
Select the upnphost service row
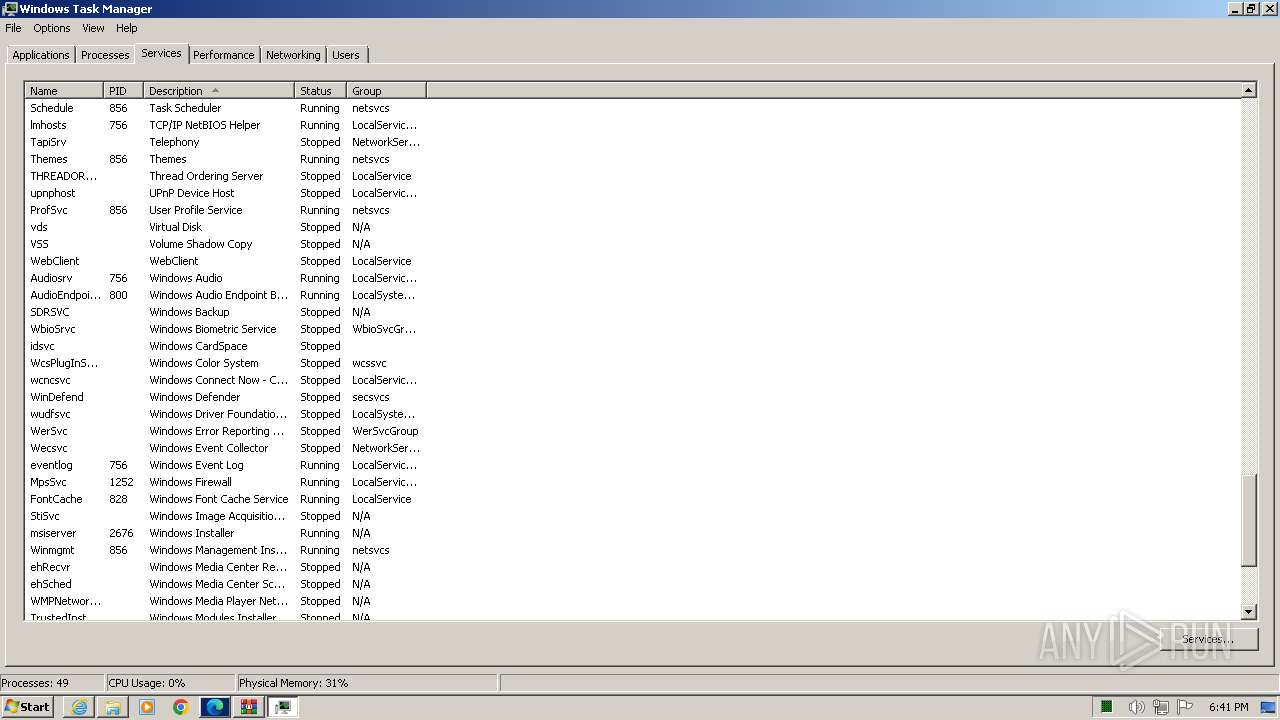[x=226, y=193]
